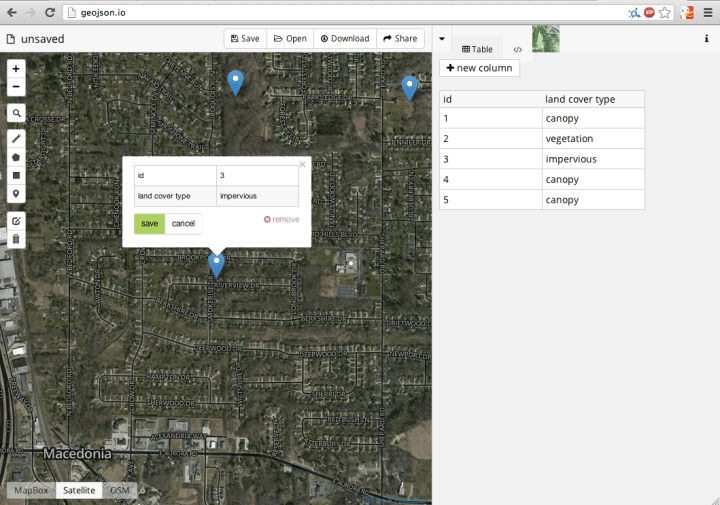
Task: Switch to the JSON code tab
Action: point(517,49)
